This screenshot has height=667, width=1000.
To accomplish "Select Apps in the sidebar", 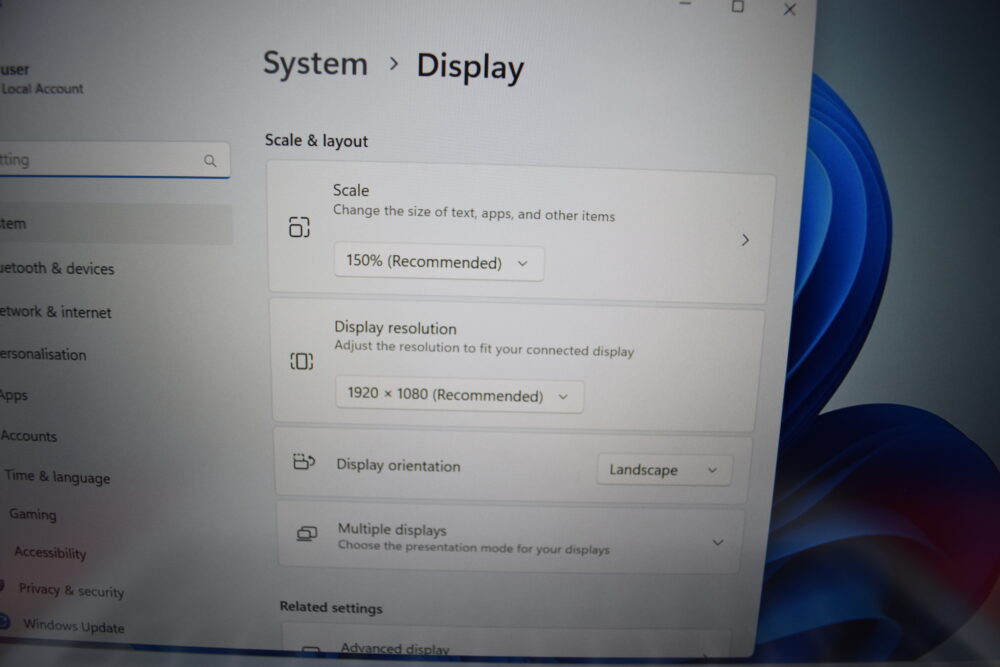I will pyautogui.click(x=13, y=395).
